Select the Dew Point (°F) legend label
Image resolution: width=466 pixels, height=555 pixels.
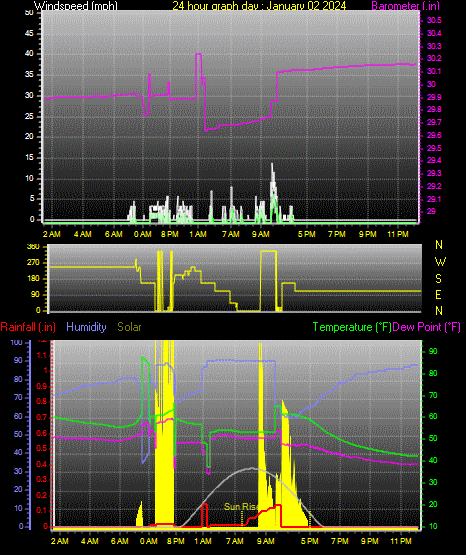[427, 327]
